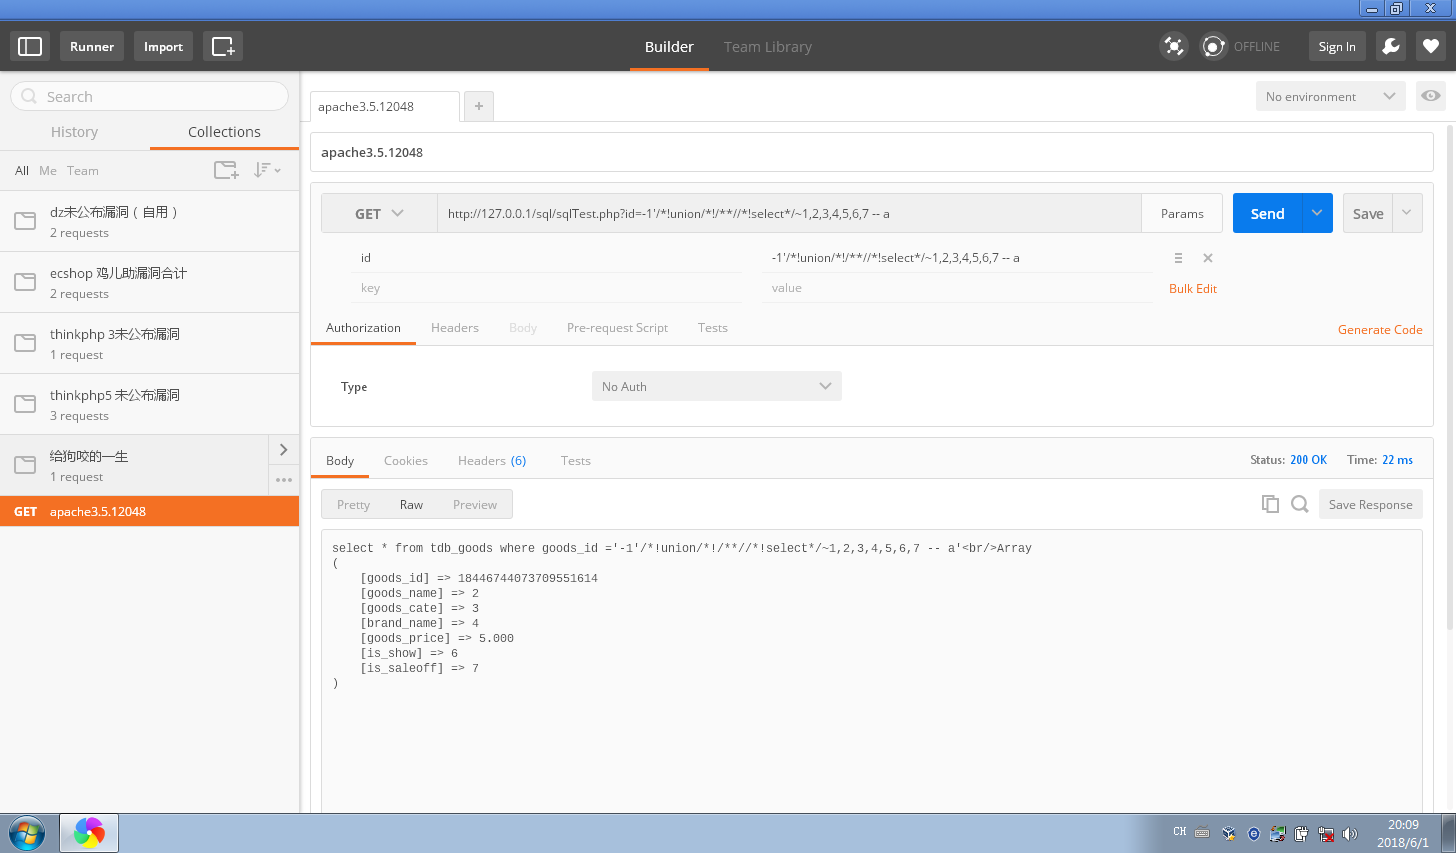The height and width of the screenshot is (853, 1456).
Task: Open the Windows Start button
Action: (27, 833)
